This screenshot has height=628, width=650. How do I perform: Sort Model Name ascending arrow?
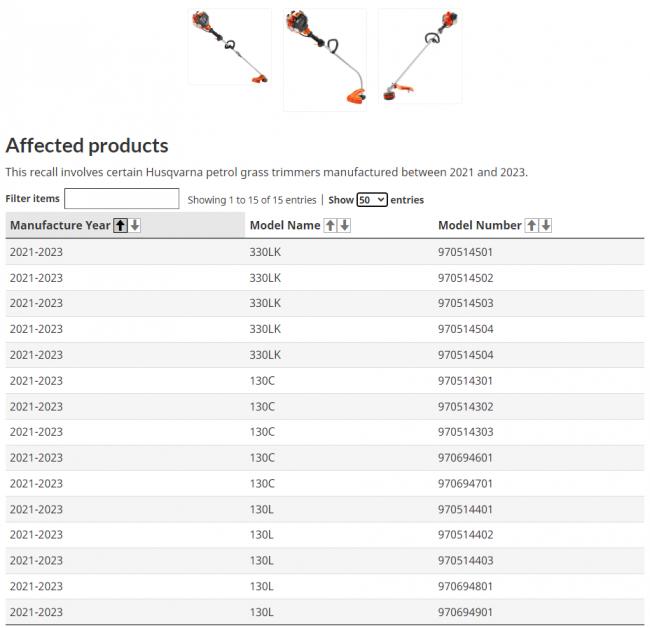(x=330, y=225)
